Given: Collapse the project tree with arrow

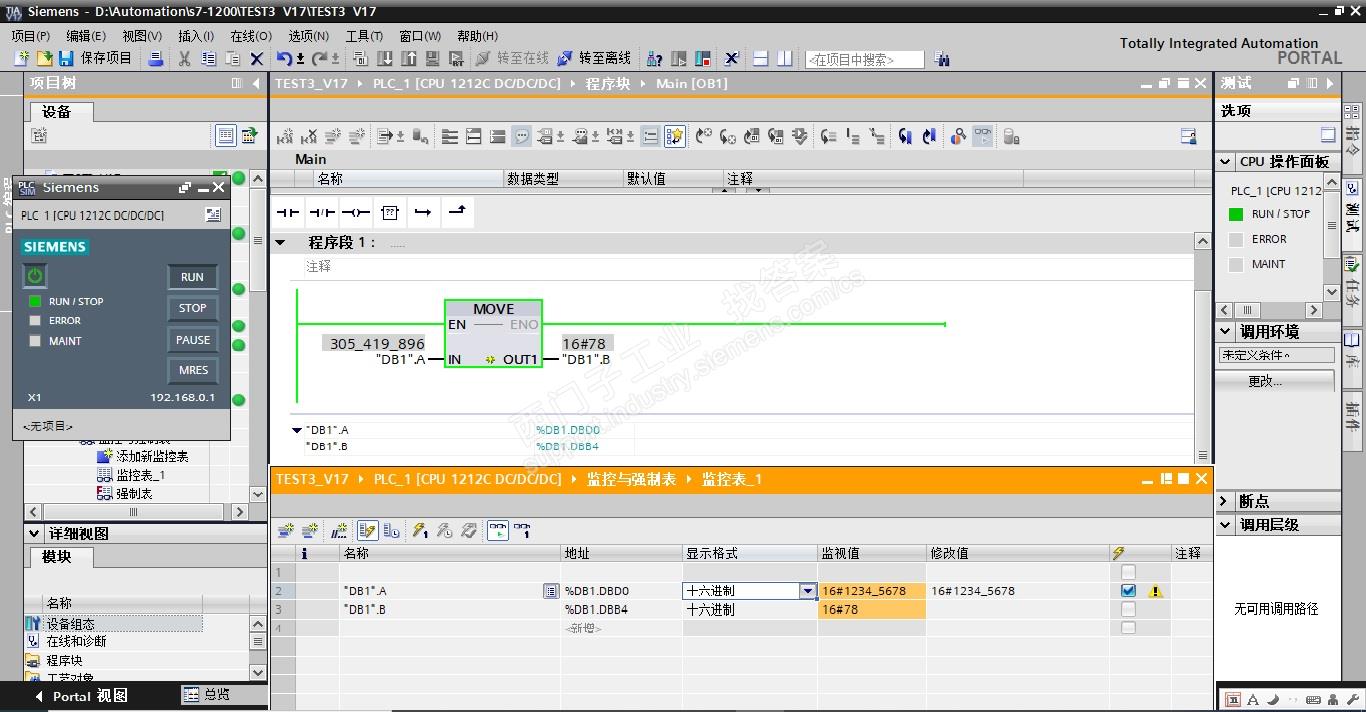Looking at the screenshot, I should pyautogui.click(x=258, y=83).
